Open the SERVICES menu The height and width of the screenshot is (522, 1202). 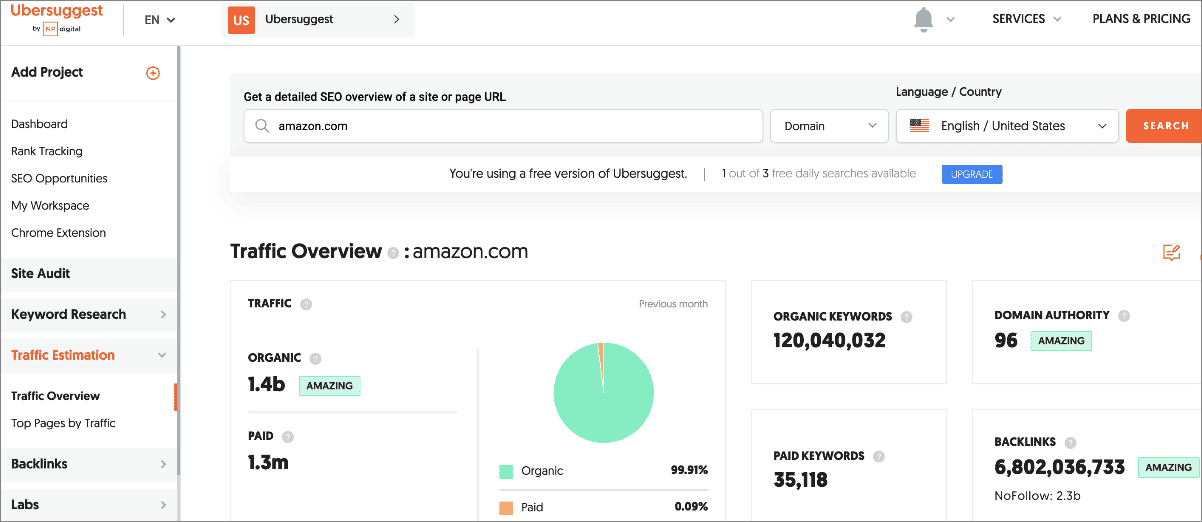1025,19
